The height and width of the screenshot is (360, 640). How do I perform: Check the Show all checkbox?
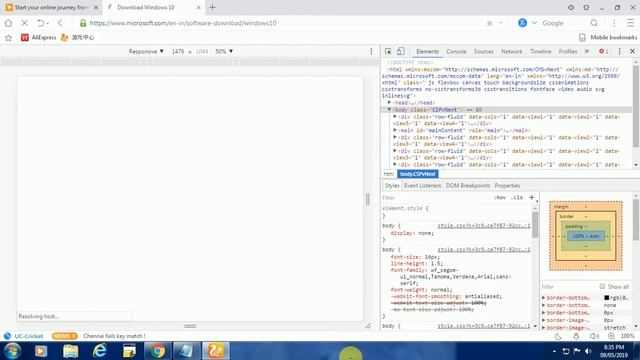(602, 287)
